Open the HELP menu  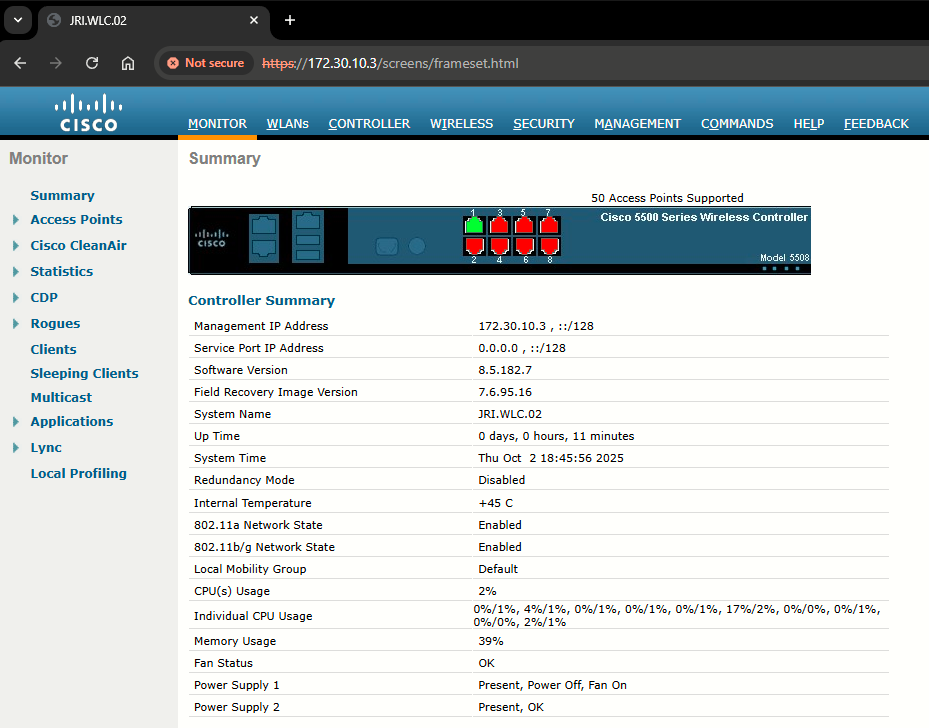pyautogui.click(x=809, y=124)
